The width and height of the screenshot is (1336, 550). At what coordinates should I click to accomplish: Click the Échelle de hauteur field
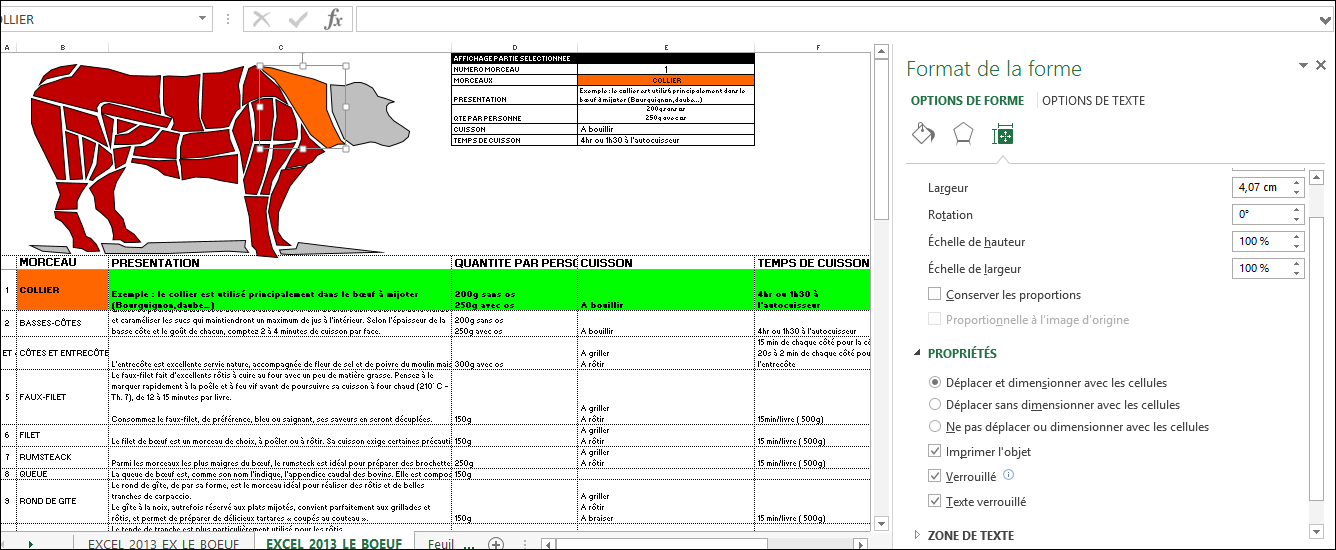pyautogui.click(x=1262, y=241)
